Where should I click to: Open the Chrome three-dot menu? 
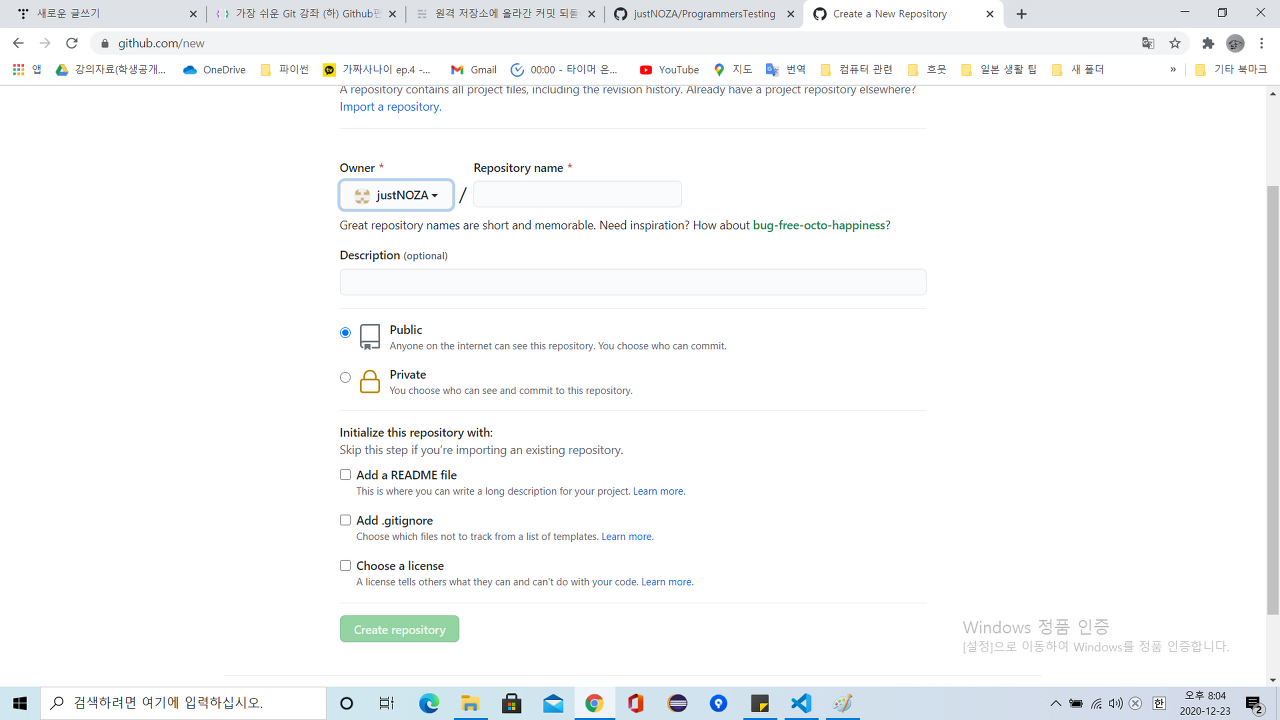click(x=1262, y=43)
